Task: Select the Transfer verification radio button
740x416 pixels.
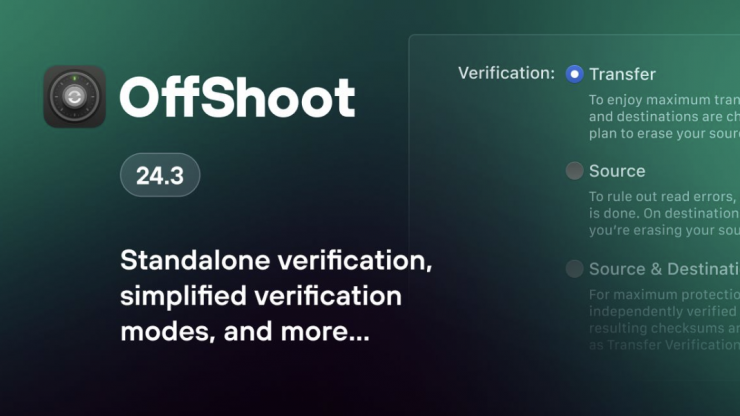Action: (574, 73)
